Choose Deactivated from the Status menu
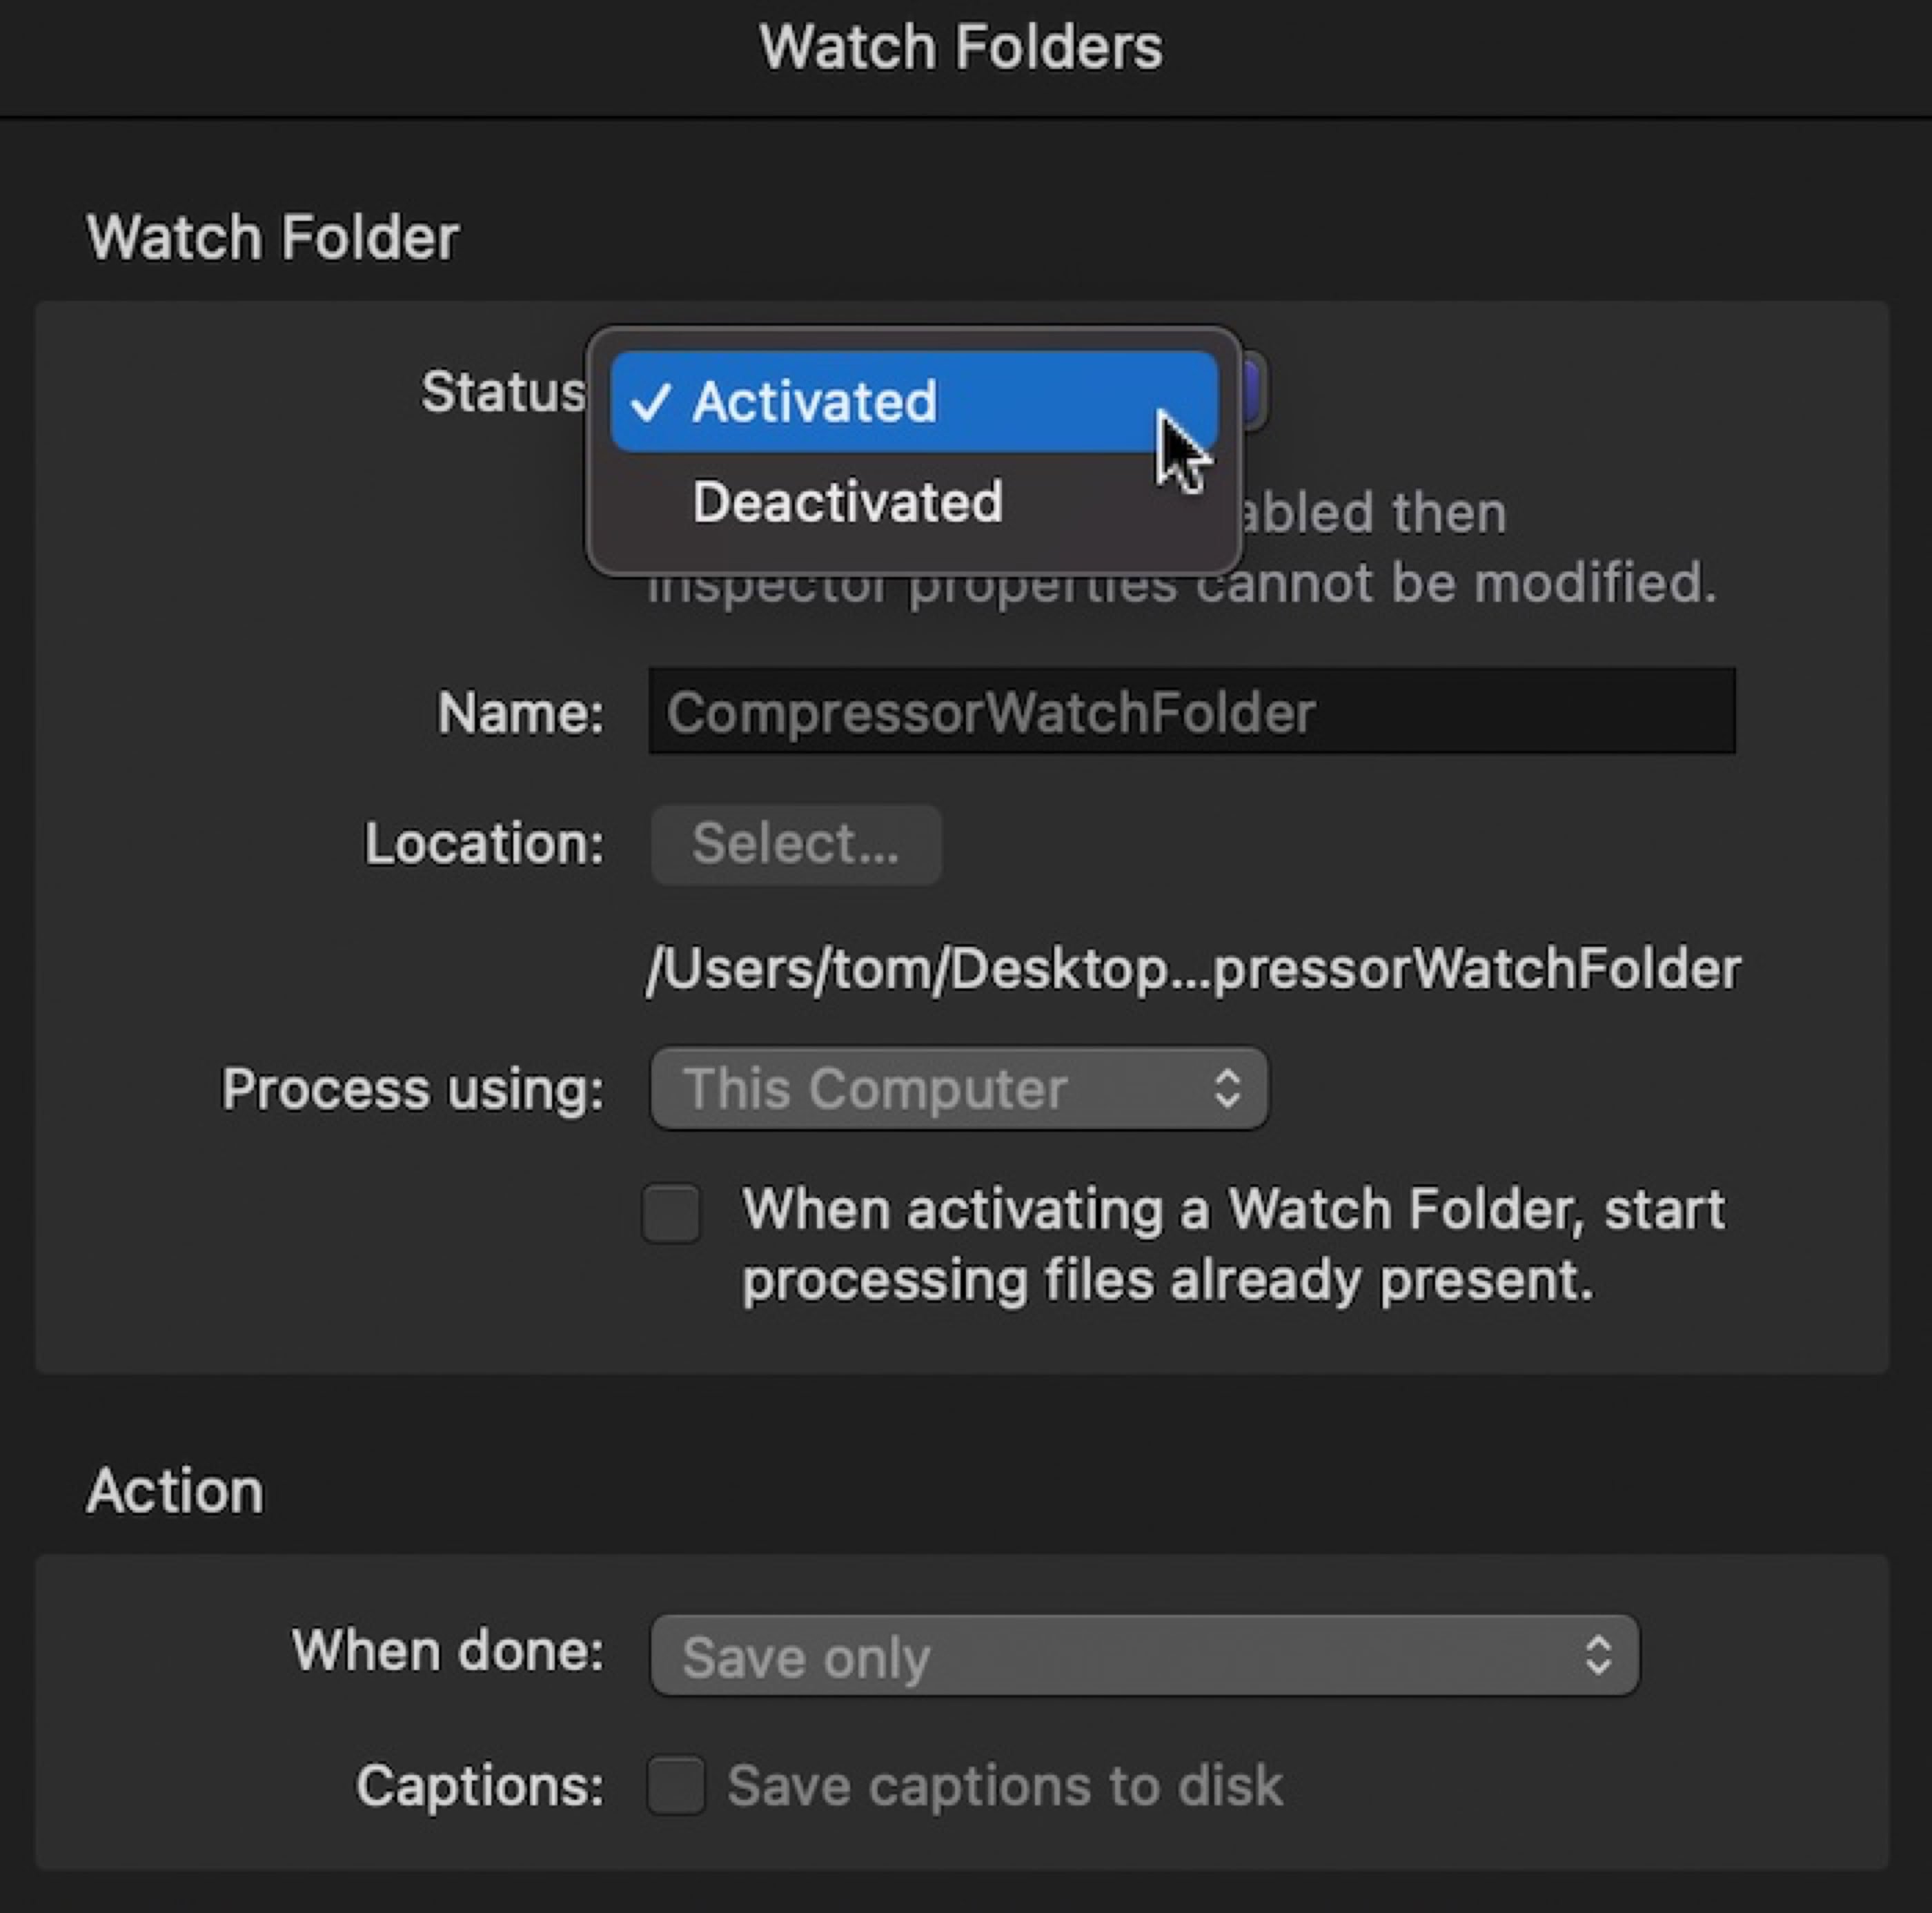This screenshot has height=1913, width=1932. pos(847,501)
